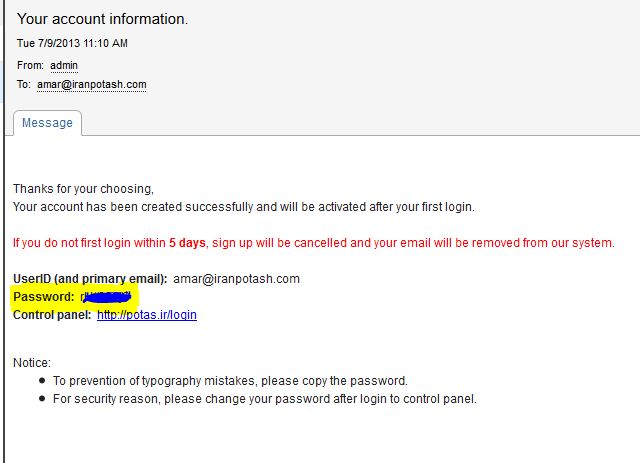Click the bold red "5 days" text
The width and height of the screenshot is (640, 463).
187,243
